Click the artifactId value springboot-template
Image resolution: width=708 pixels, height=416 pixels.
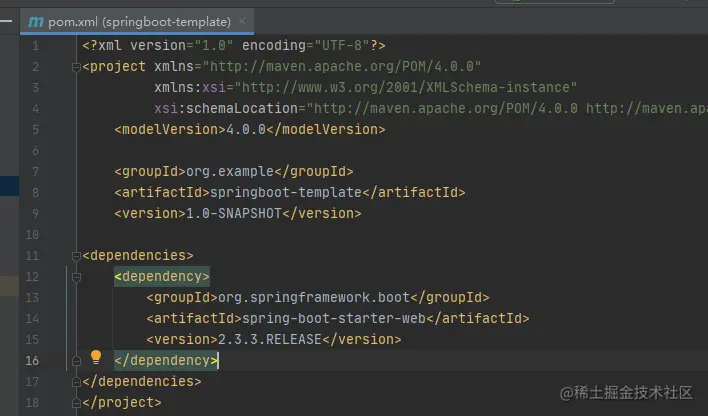[x=286, y=192]
